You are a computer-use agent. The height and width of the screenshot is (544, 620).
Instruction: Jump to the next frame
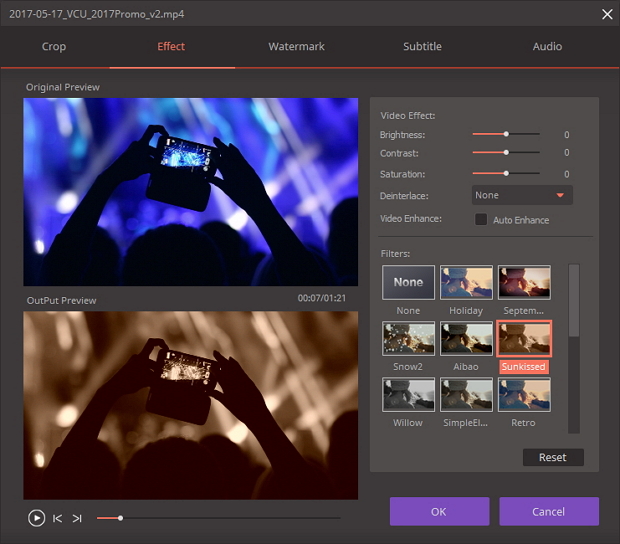tap(77, 518)
